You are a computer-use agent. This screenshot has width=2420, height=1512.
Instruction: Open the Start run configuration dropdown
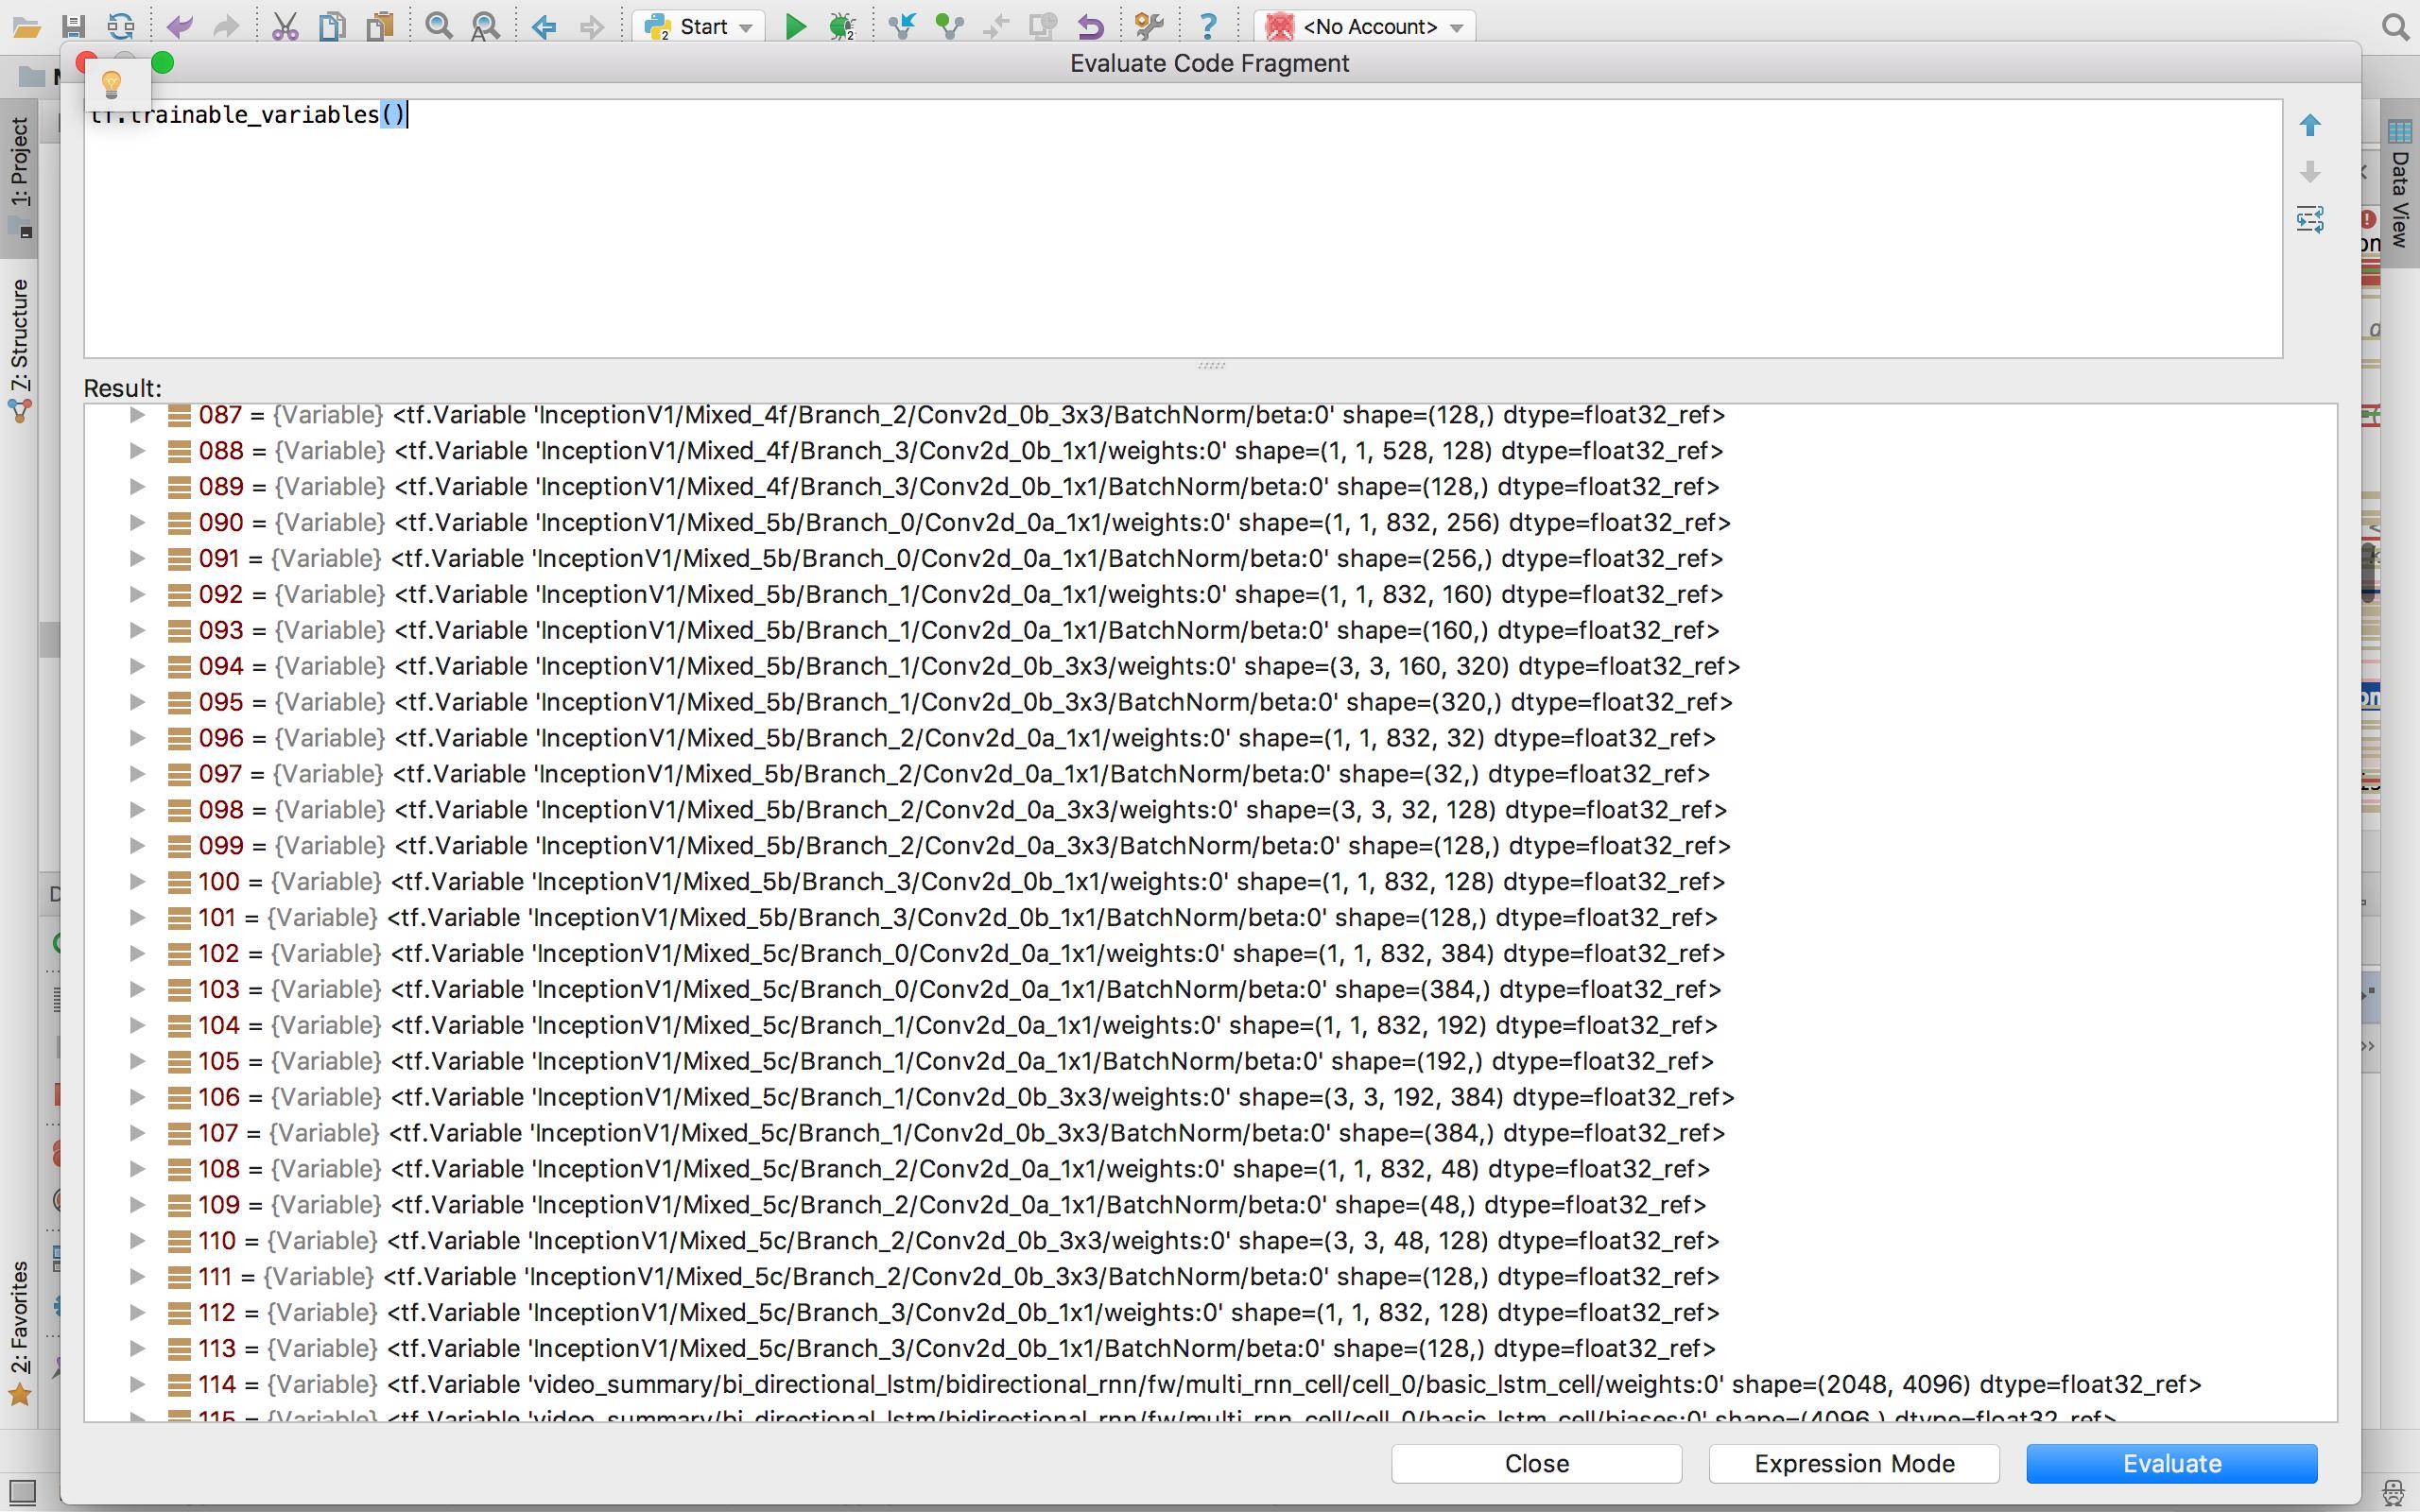(x=698, y=26)
